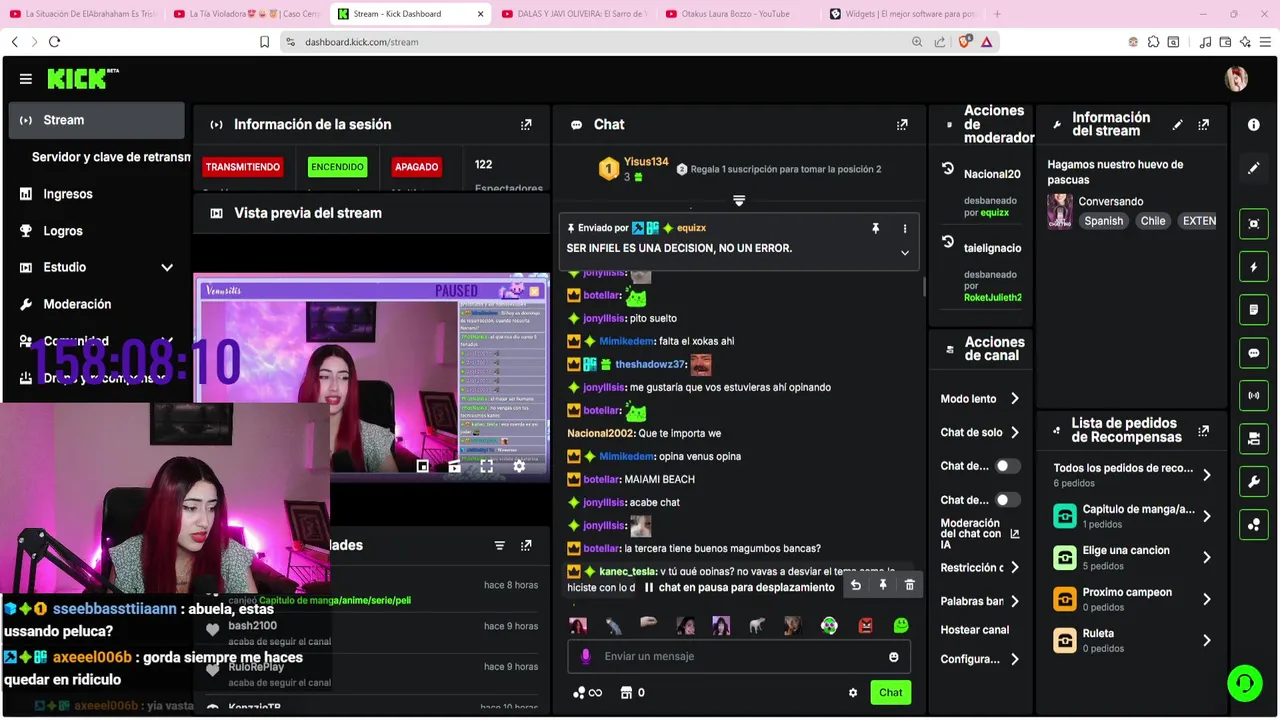Filter the activity feed list

tap(500, 546)
